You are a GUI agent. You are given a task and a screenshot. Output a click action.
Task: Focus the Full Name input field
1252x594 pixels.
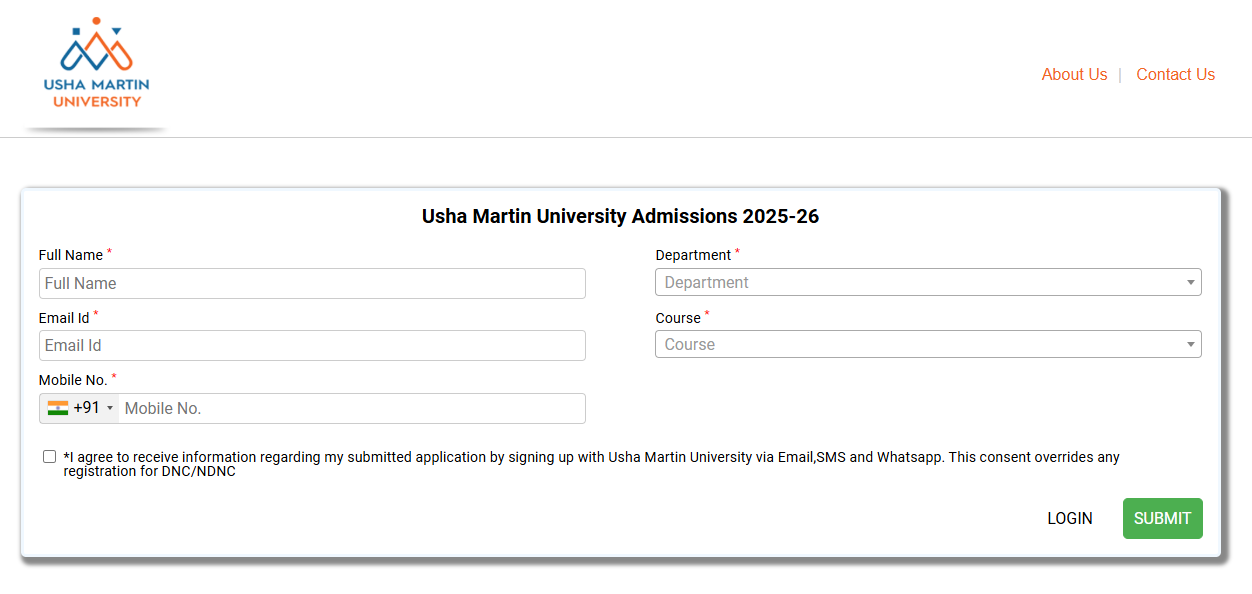point(312,284)
